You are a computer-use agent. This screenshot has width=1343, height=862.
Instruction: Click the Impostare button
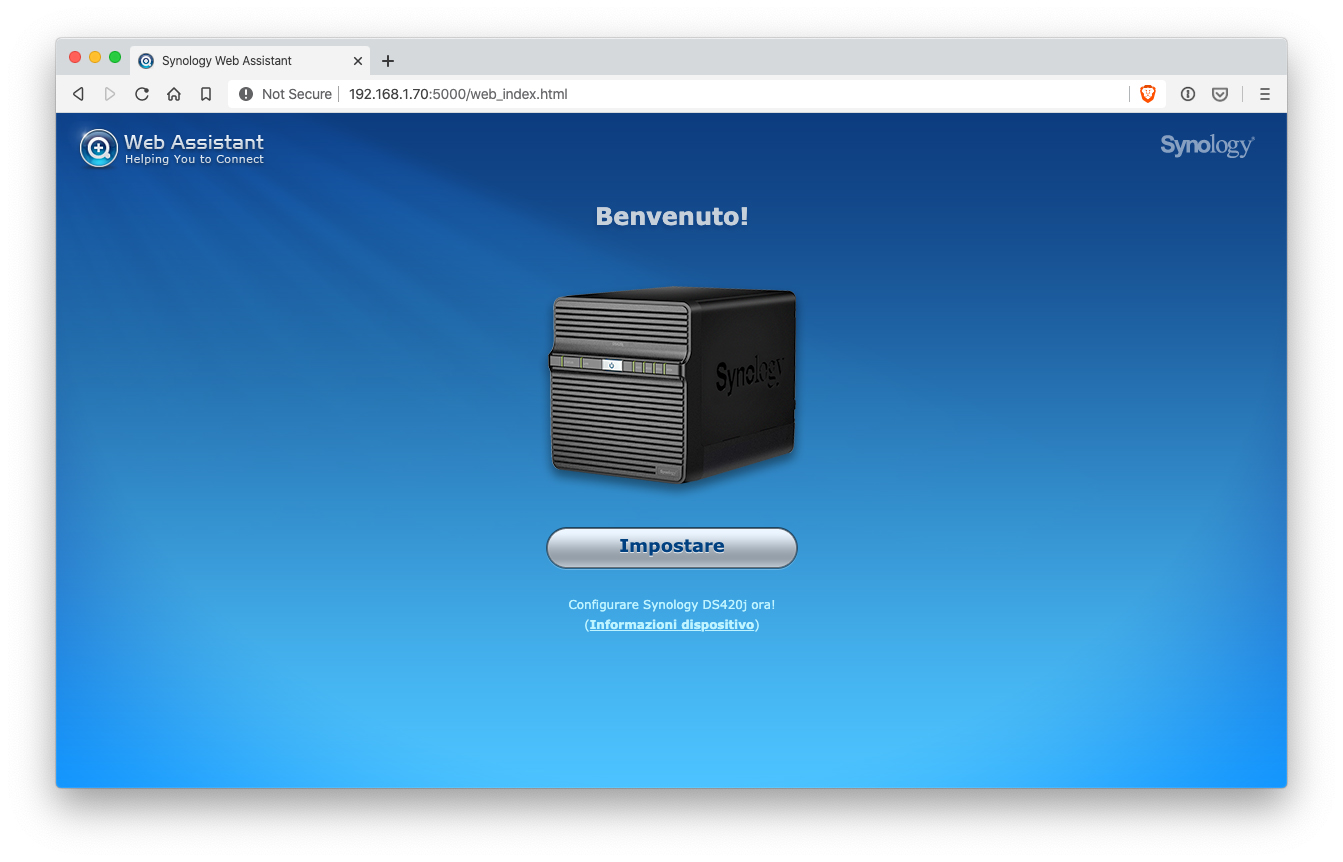672,547
